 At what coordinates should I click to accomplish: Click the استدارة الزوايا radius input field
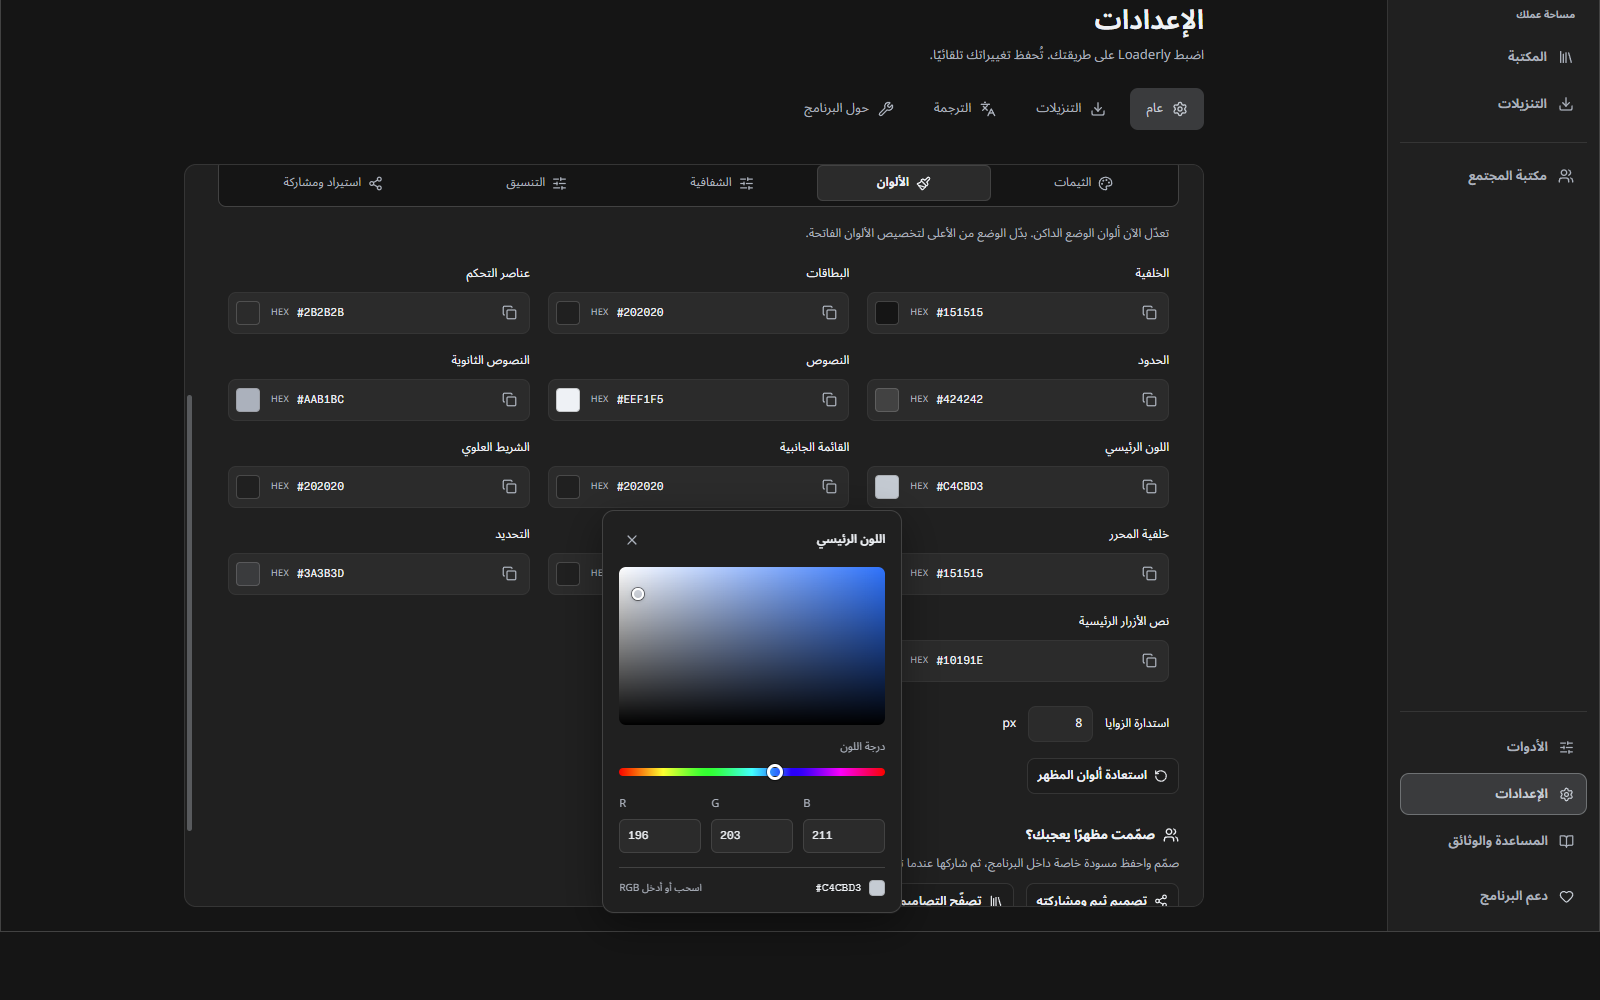pos(1060,724)
